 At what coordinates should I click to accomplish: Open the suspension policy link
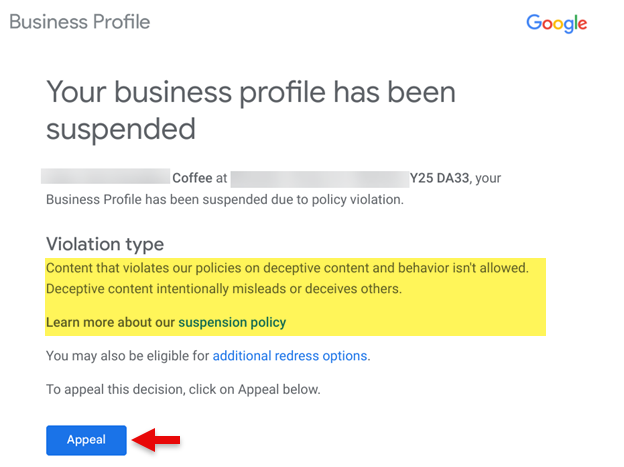(232, 322)
